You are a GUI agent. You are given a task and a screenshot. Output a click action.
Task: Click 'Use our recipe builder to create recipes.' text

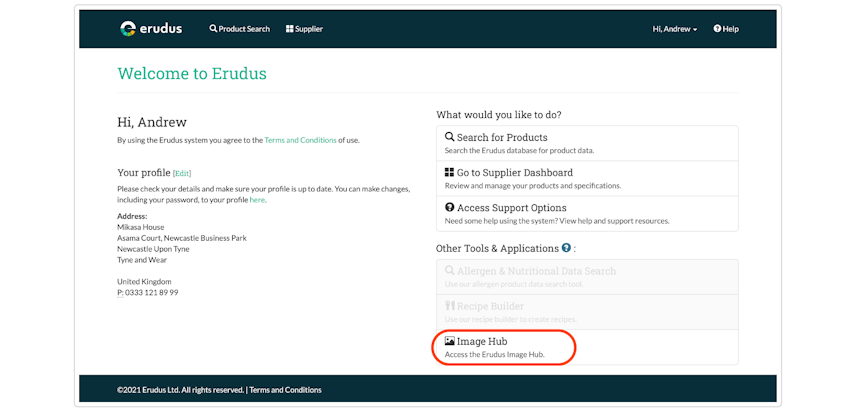pyautogui.click(x=510, y=320)
